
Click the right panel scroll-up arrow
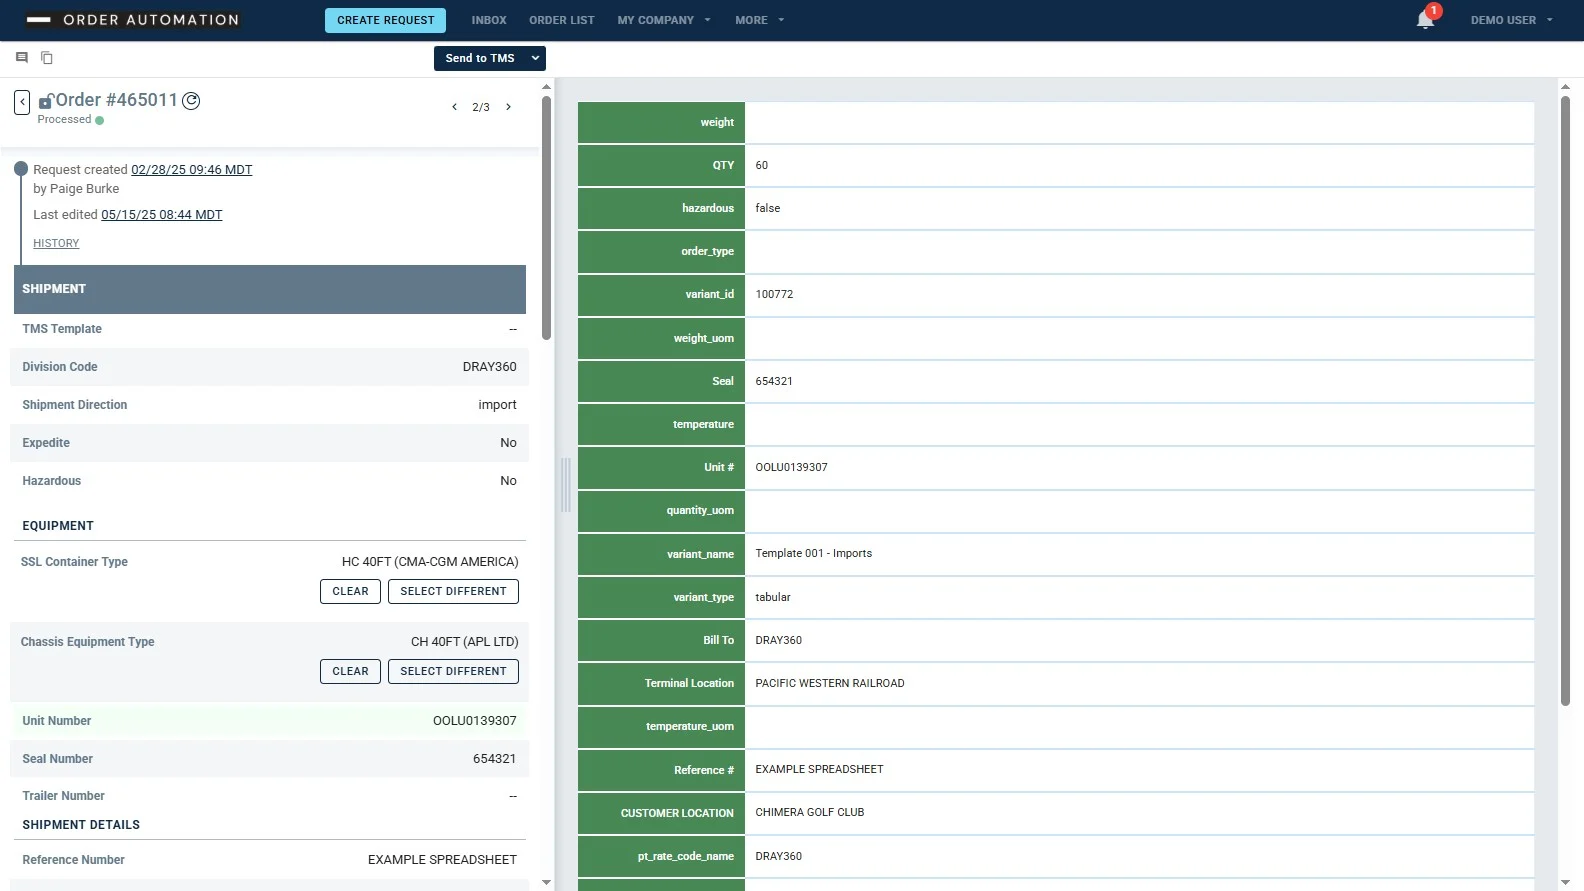click(x=1566, y=87)
